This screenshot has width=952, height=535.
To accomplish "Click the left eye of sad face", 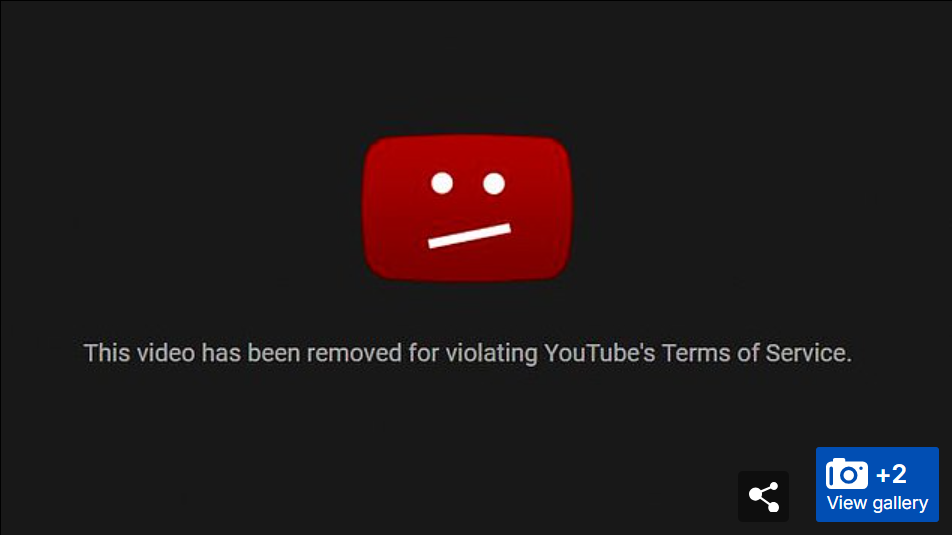I will pos(442,183).
